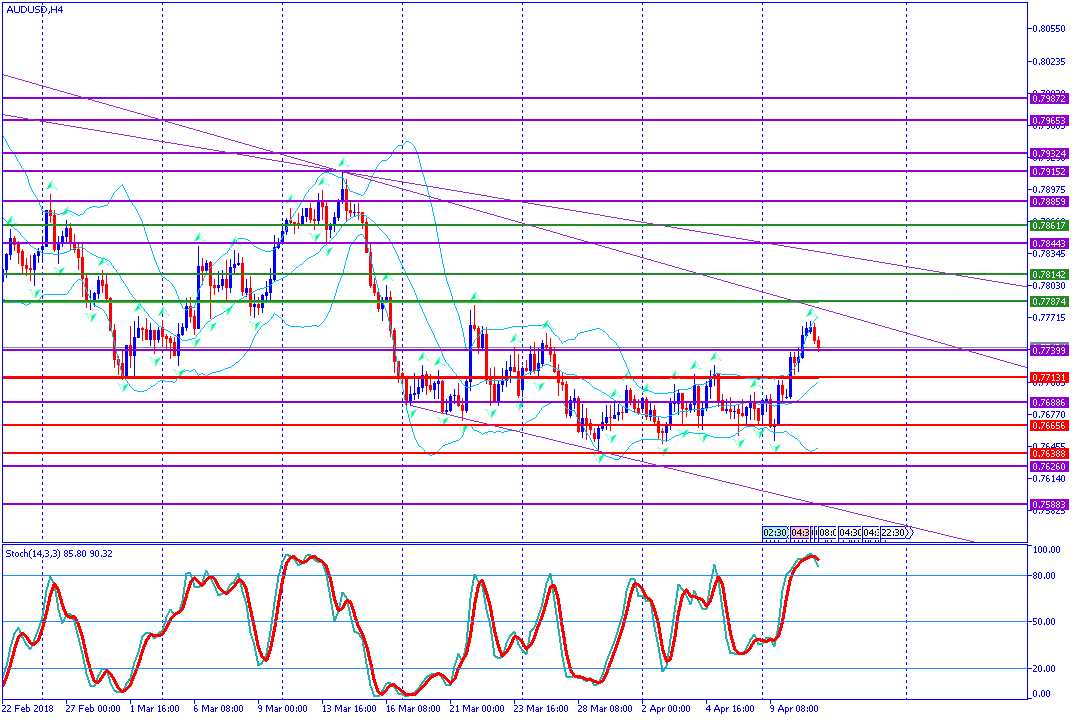
Task: Select the 0.77399 purple price tag
Action: pos(1049,350)
